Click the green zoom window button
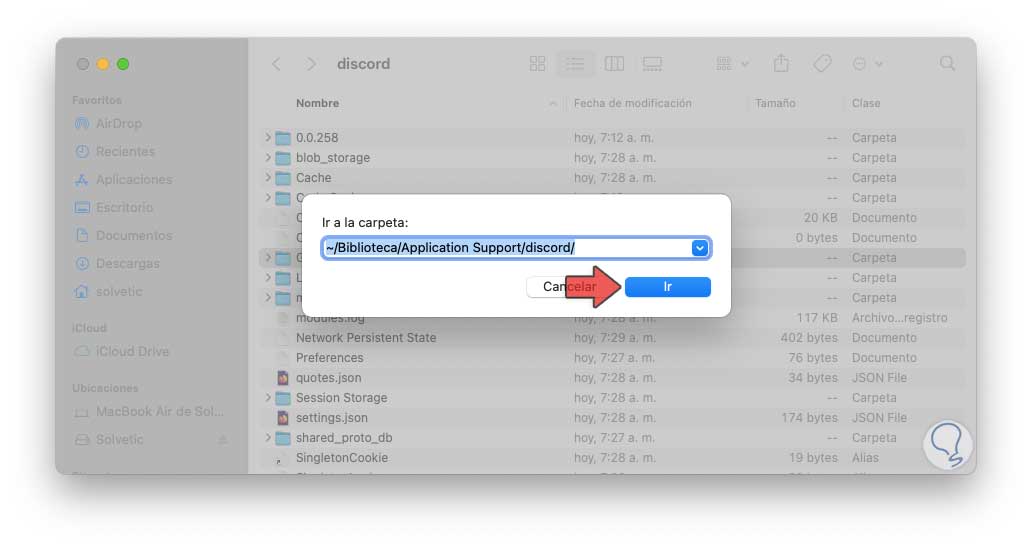The height and width of the screenshot is (548, 1032). click(123, 64)
